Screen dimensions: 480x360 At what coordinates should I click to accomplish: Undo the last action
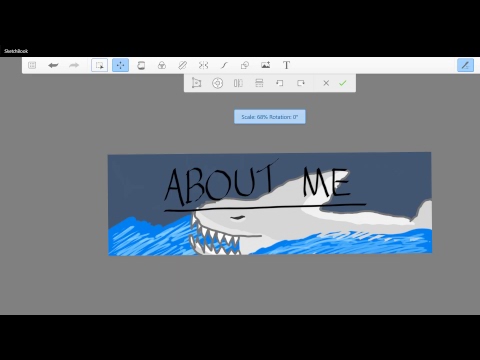[53, 65]
